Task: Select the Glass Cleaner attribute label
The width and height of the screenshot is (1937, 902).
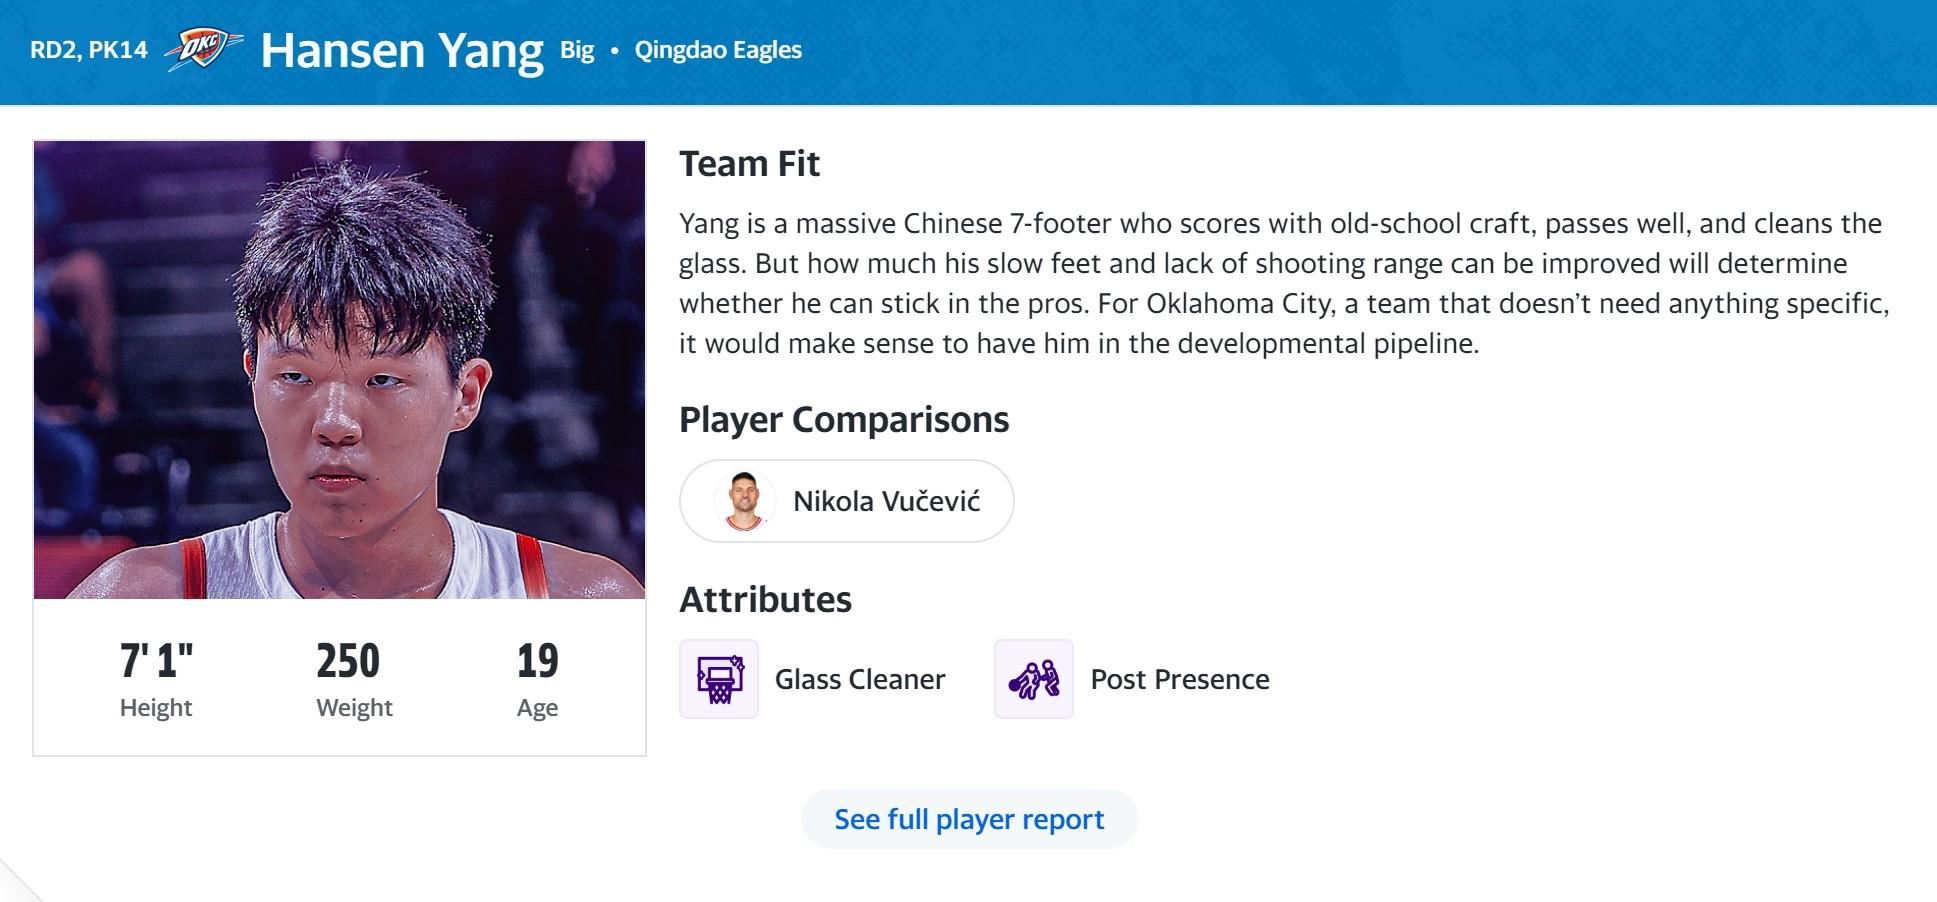Action: (859, 679)
